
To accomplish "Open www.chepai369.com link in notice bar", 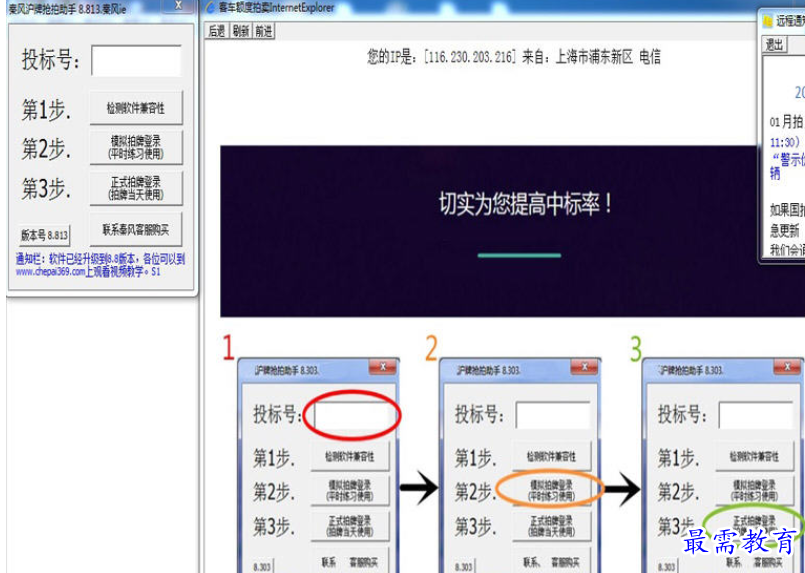I will click(50, 272).
